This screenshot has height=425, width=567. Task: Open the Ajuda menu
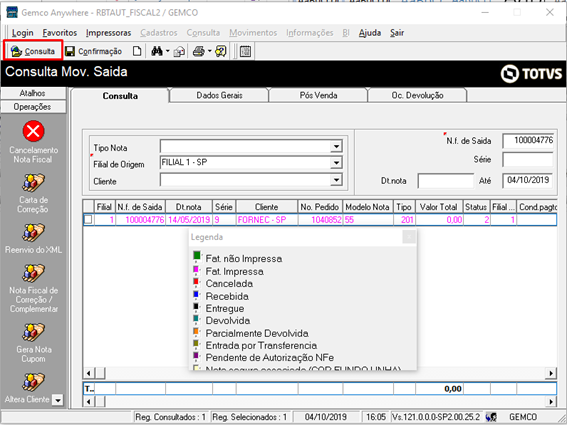pyautogui.click(x=370, y=33)
